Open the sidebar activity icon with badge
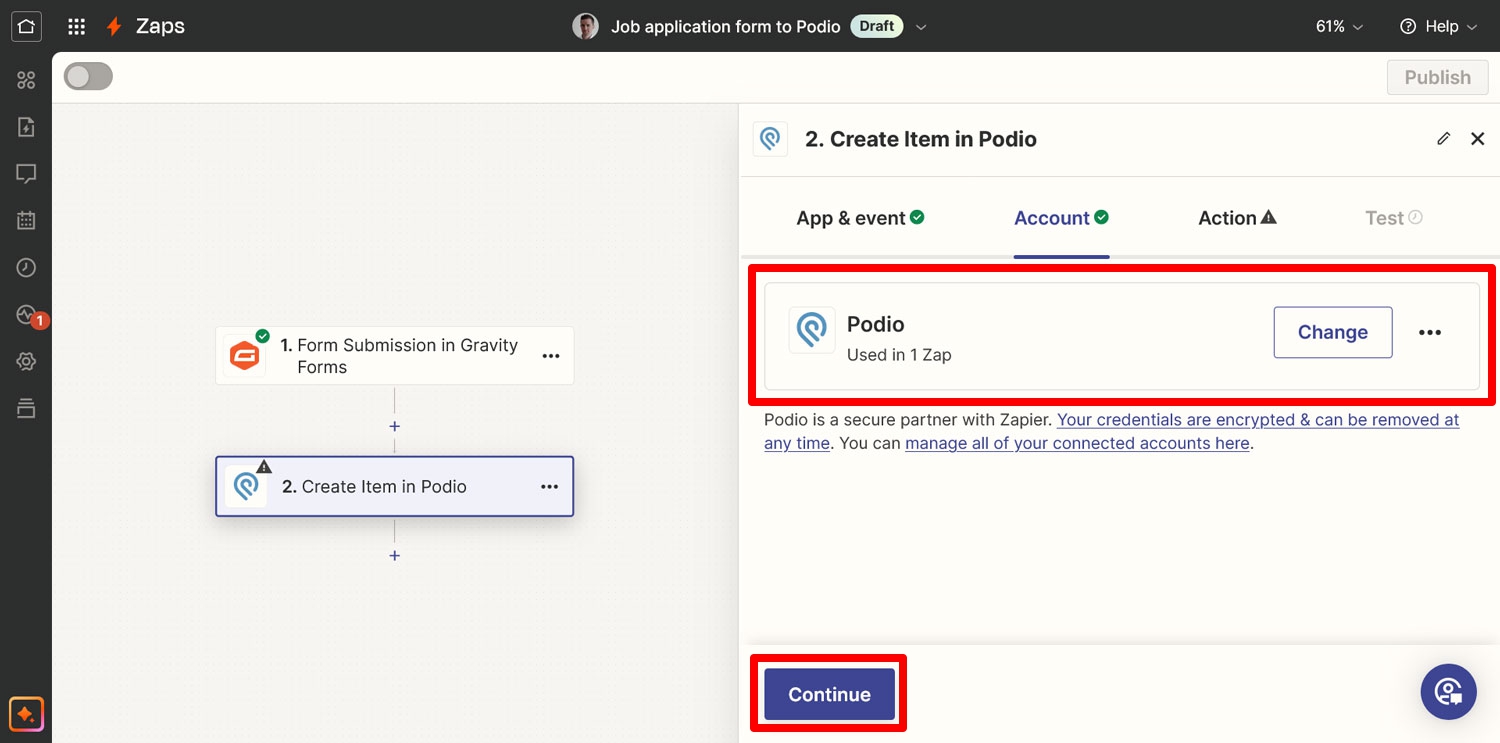The height and width of the screenshot is (743, 1500). [28, 316]
